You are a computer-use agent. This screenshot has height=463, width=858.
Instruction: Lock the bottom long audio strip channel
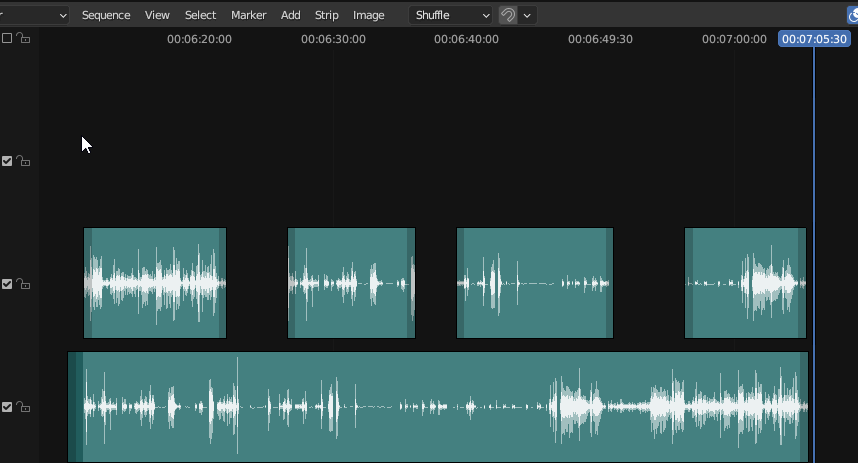(x=23, y=407)
